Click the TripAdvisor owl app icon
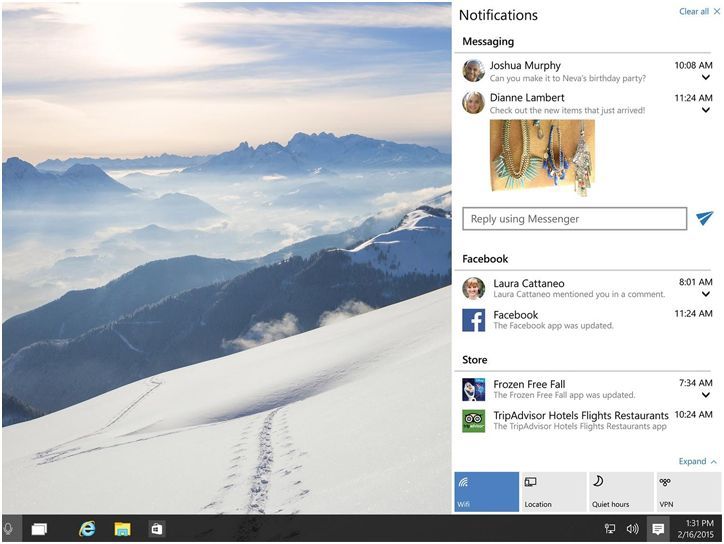This screenshot has height=544, width=724. coord(473,421)
